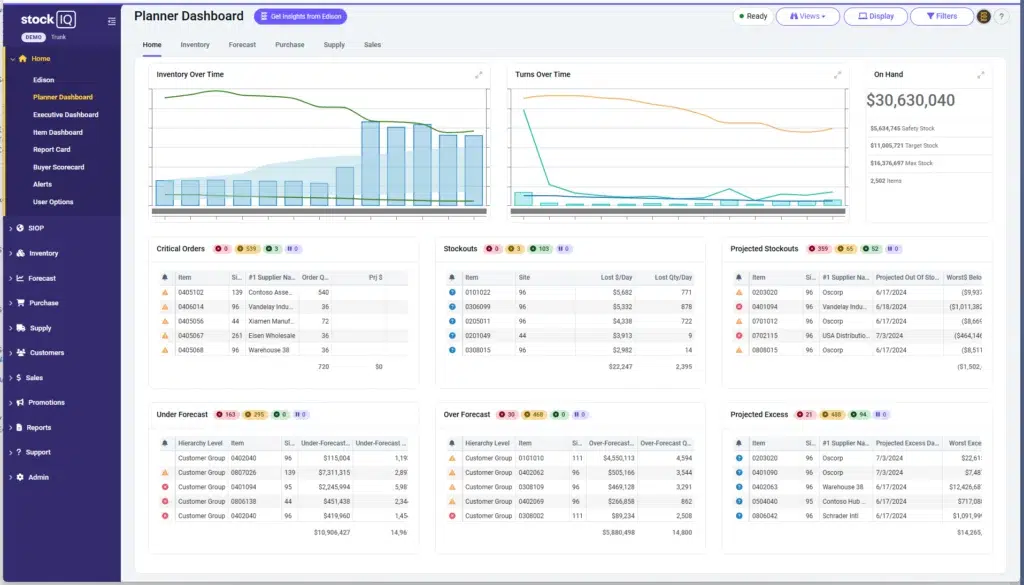Switch to the Supply tab

pos(334,45)
